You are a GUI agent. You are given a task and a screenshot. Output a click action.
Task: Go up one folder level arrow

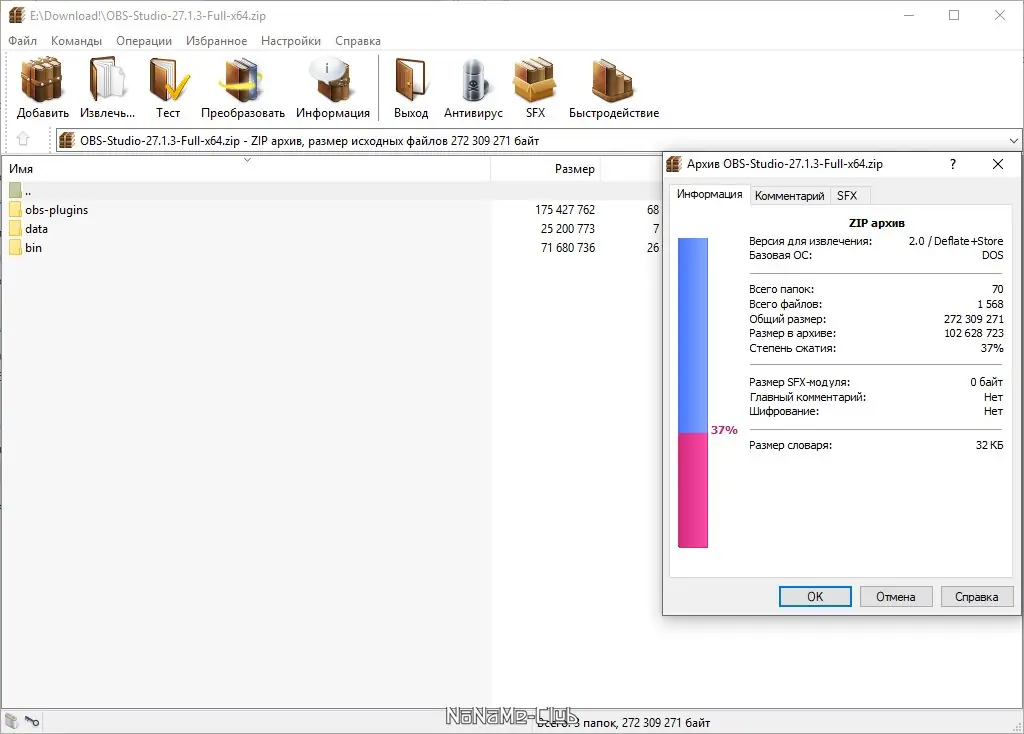pos(23,139)
